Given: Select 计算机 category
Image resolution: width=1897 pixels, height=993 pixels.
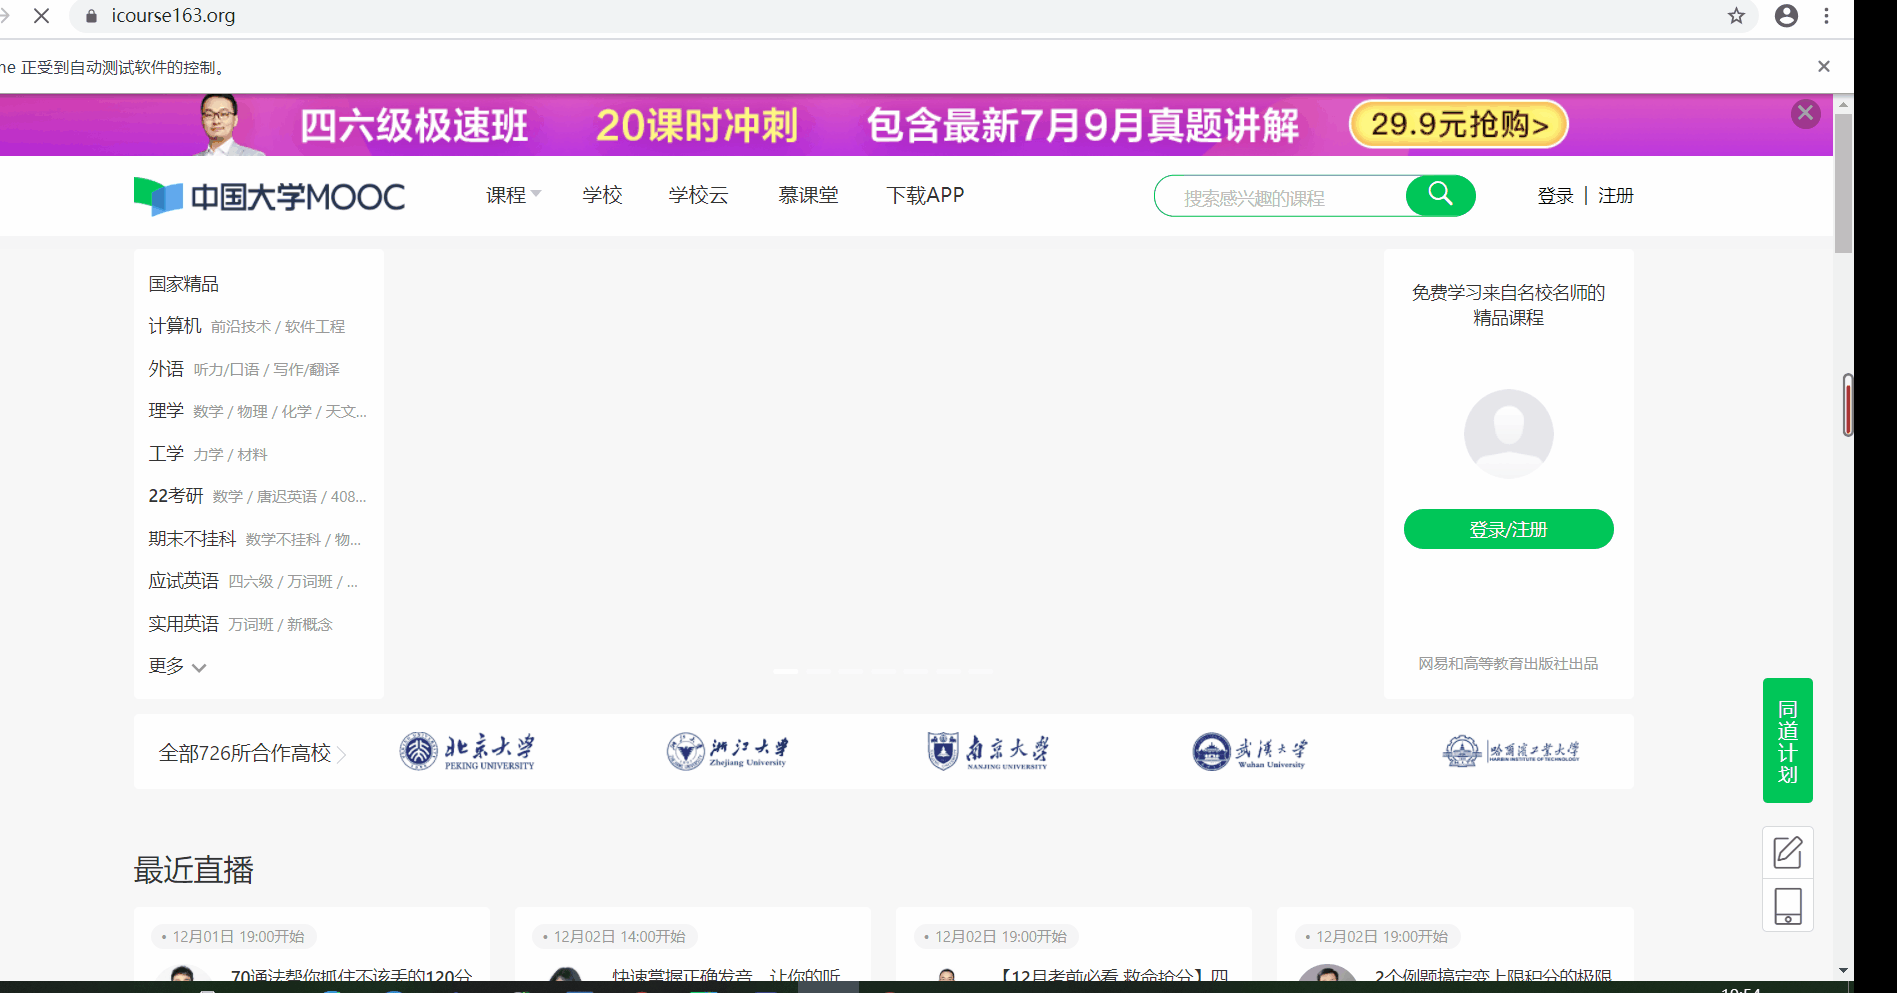Looking at the screenshot, I should (175, 326).
